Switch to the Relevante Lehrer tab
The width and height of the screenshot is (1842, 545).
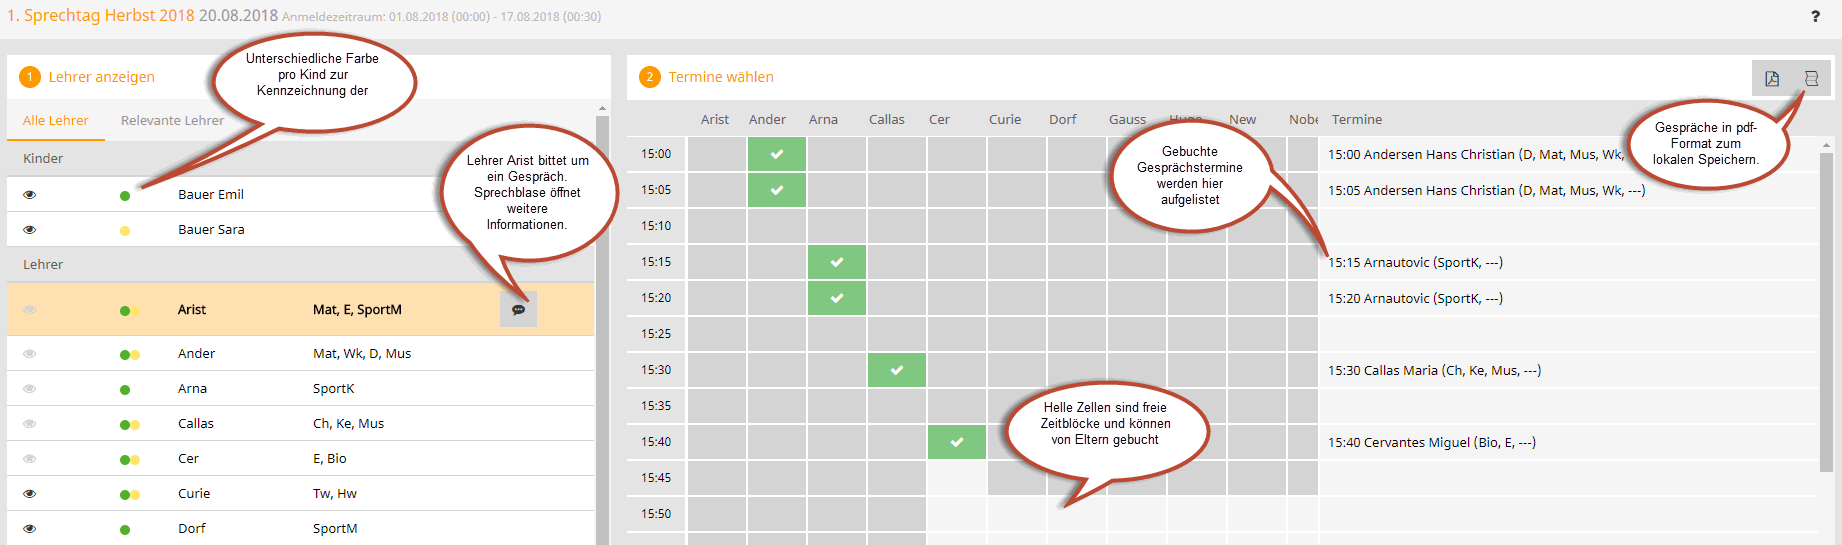(x=172, y=120)
